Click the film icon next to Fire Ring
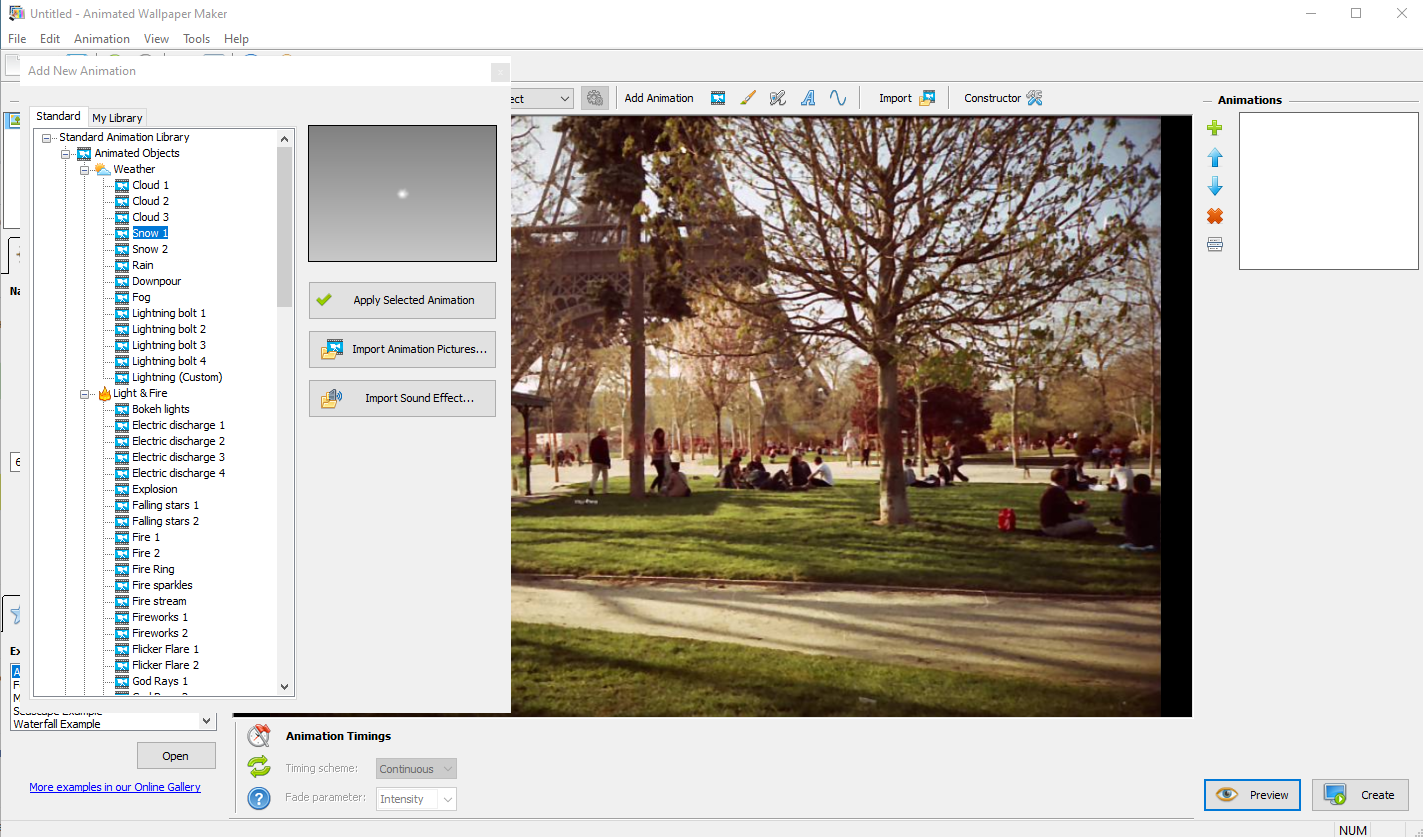 pyautogui.click(x=122, y=569)
